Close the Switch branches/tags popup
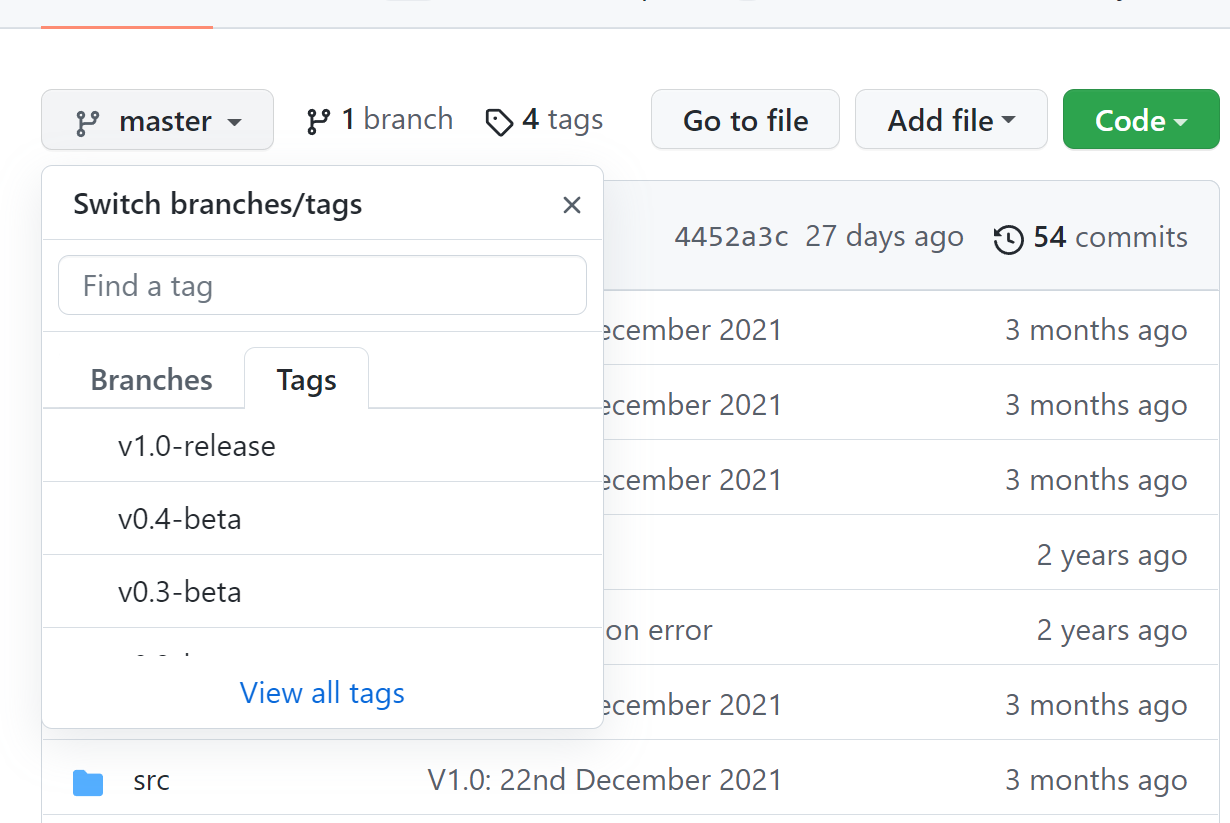The width and height of the screenshot is (1230, 823). click(572, 205)
